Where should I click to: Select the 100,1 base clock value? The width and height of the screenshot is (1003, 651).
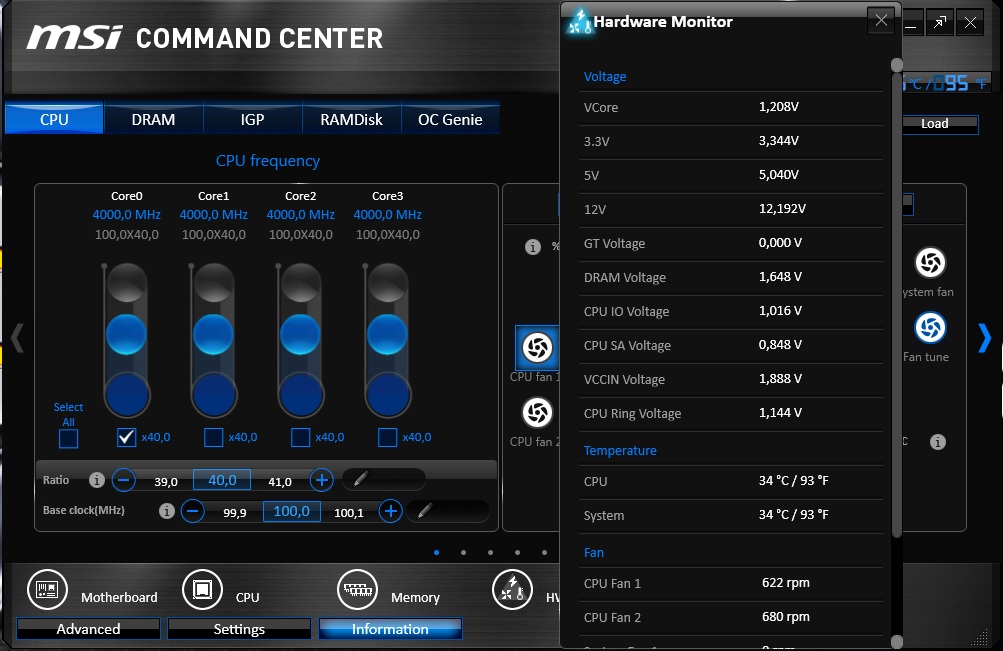coord(349,513)
